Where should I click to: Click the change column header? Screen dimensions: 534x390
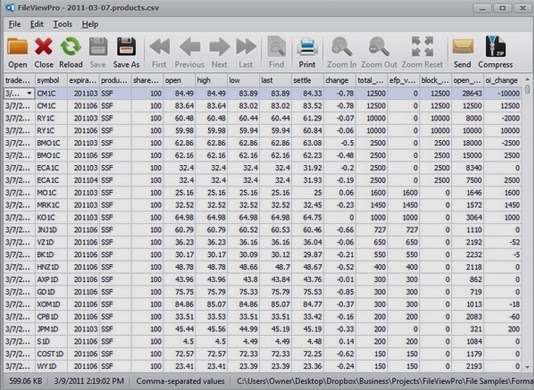[x=339, y=80]
